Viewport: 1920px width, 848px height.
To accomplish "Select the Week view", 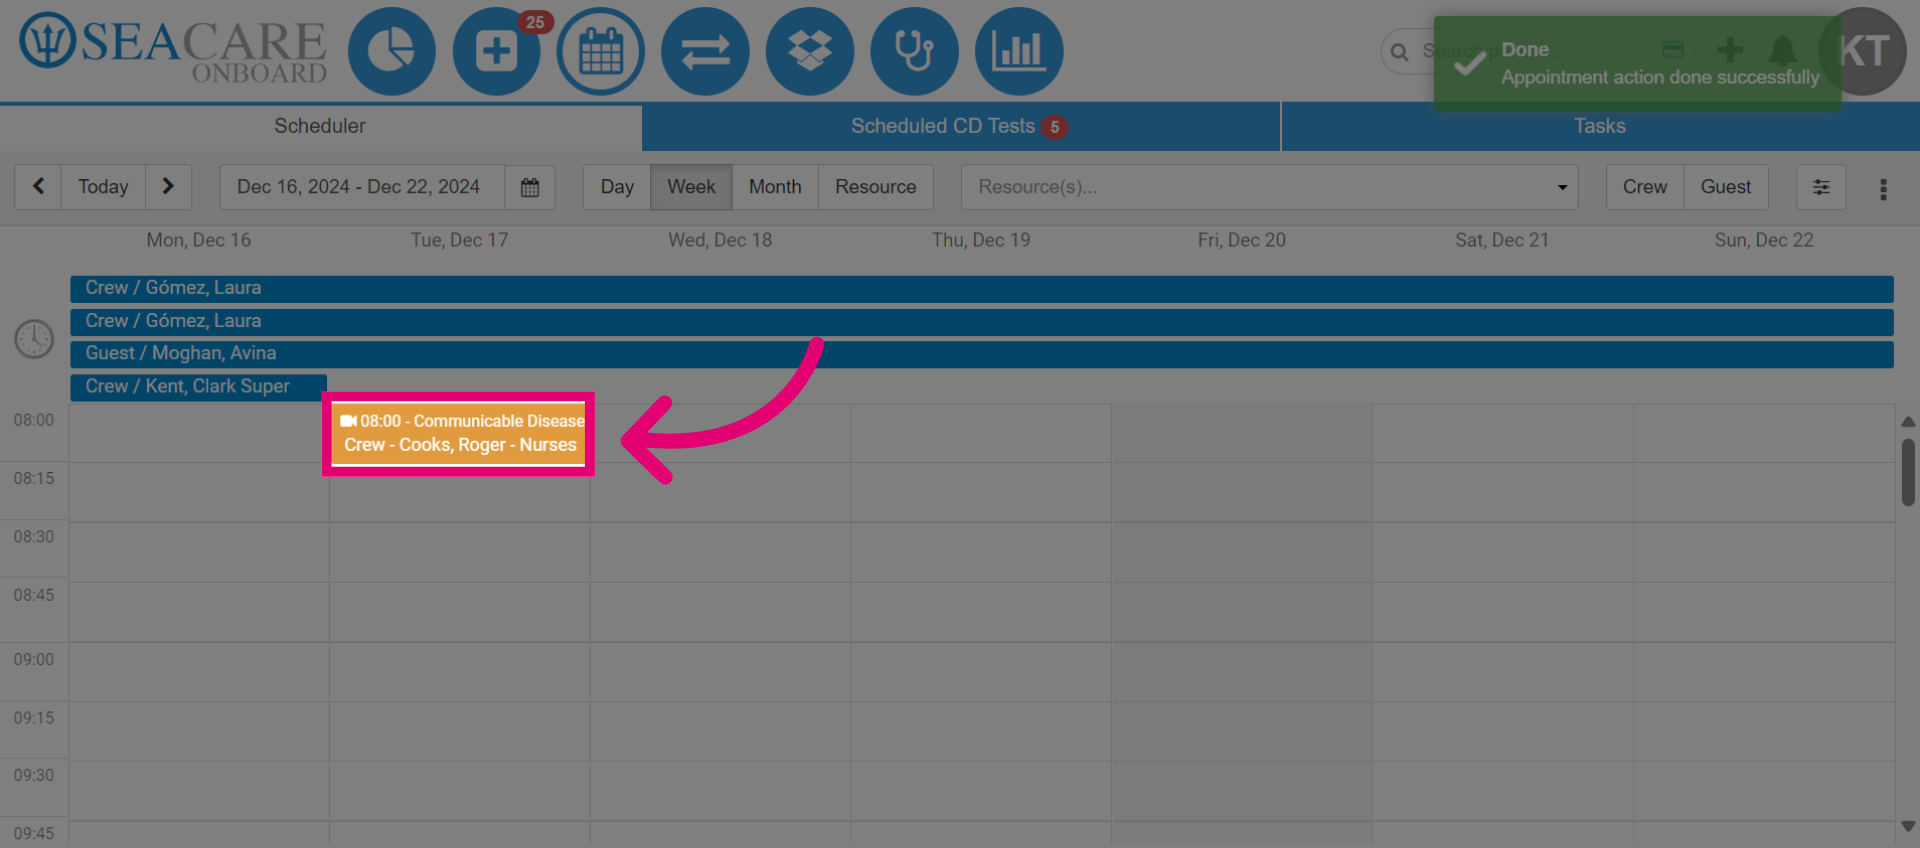I will [691, 187].
